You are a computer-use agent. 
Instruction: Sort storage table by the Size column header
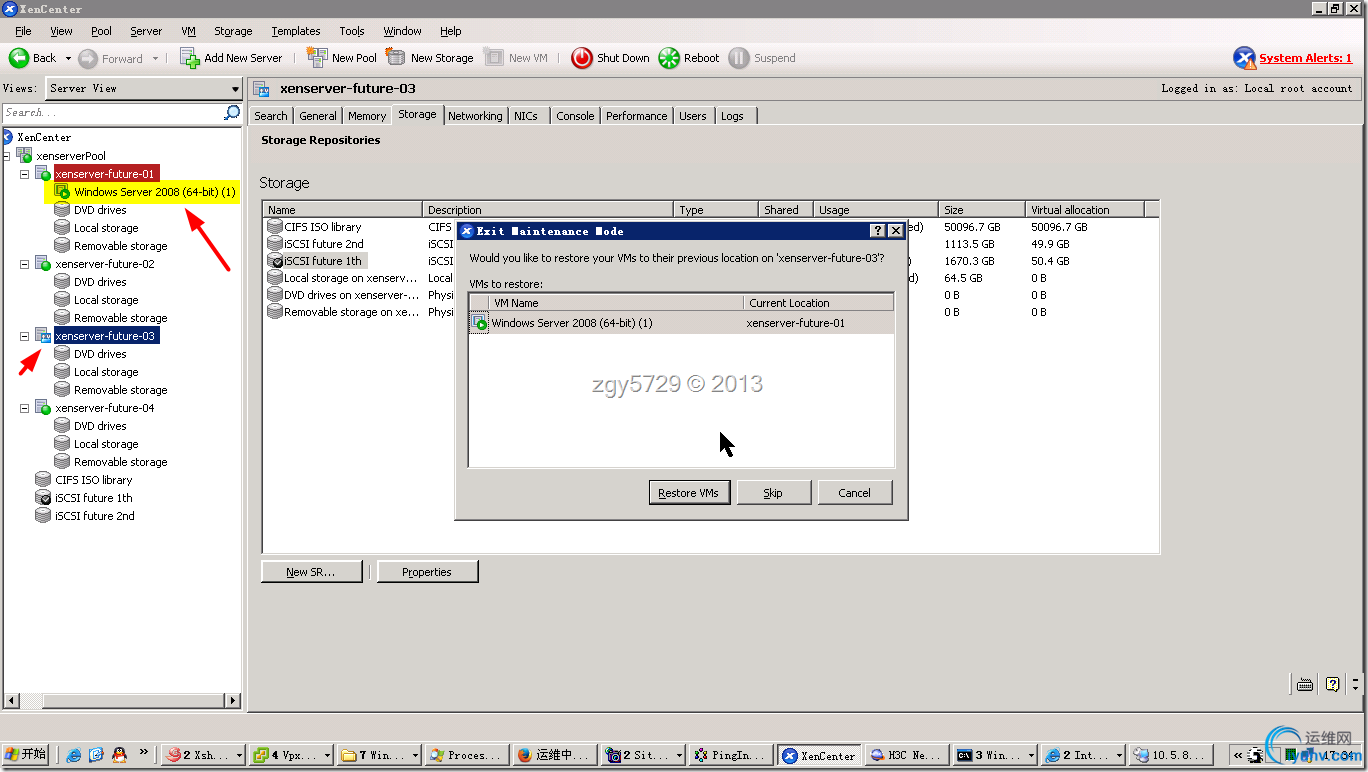[983, 210]
